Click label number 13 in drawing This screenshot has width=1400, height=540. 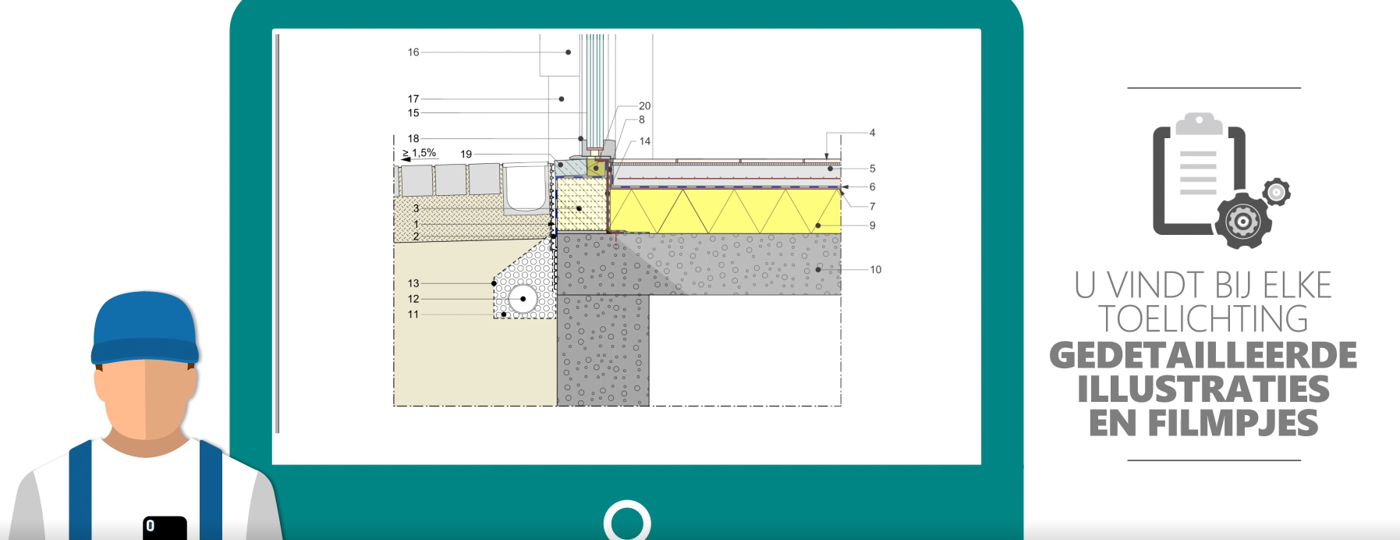point(413,284)
